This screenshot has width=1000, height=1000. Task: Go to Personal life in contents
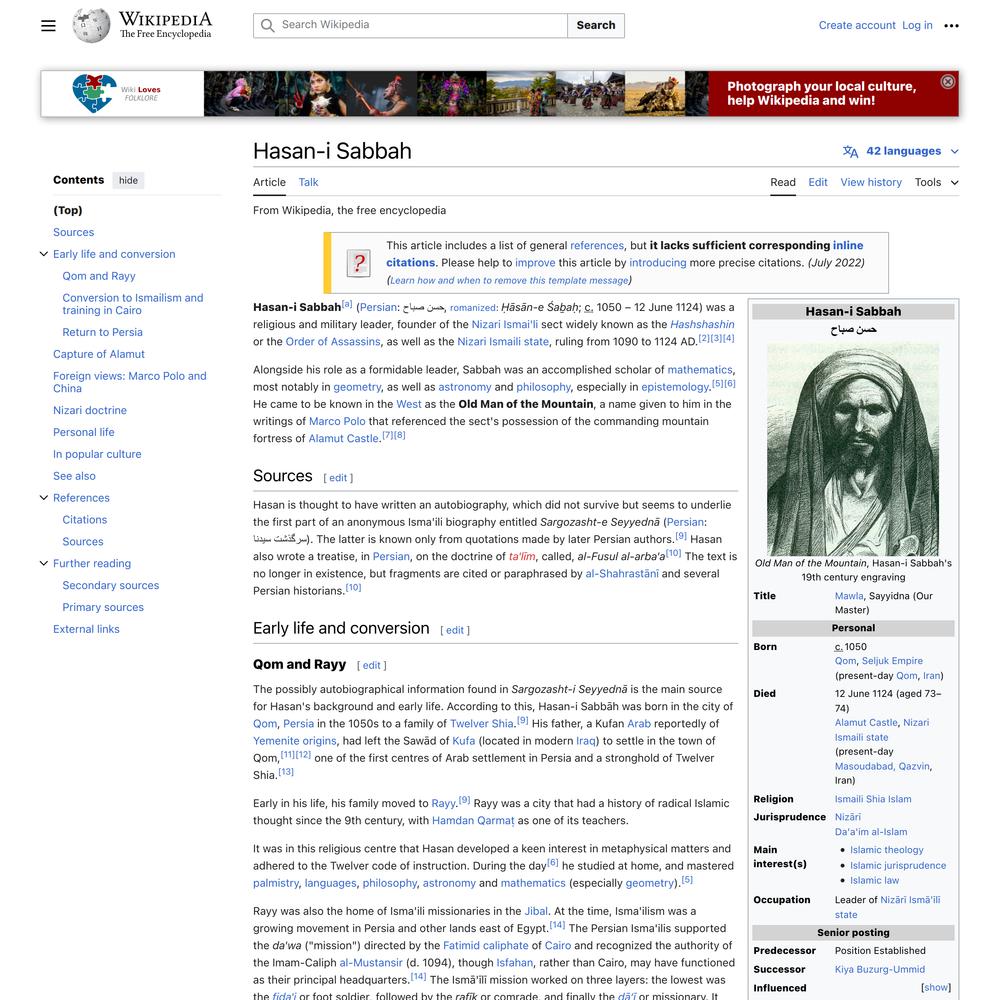click(x=84, y=432)
